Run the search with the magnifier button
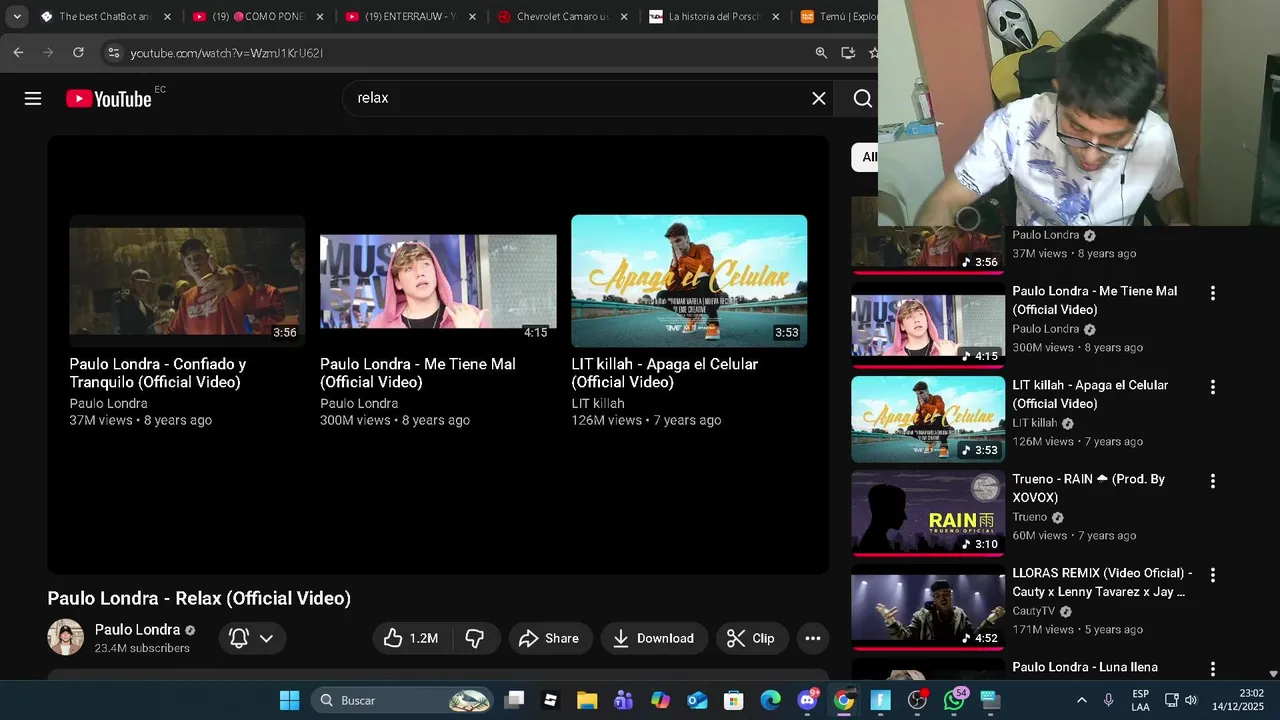 863,98
